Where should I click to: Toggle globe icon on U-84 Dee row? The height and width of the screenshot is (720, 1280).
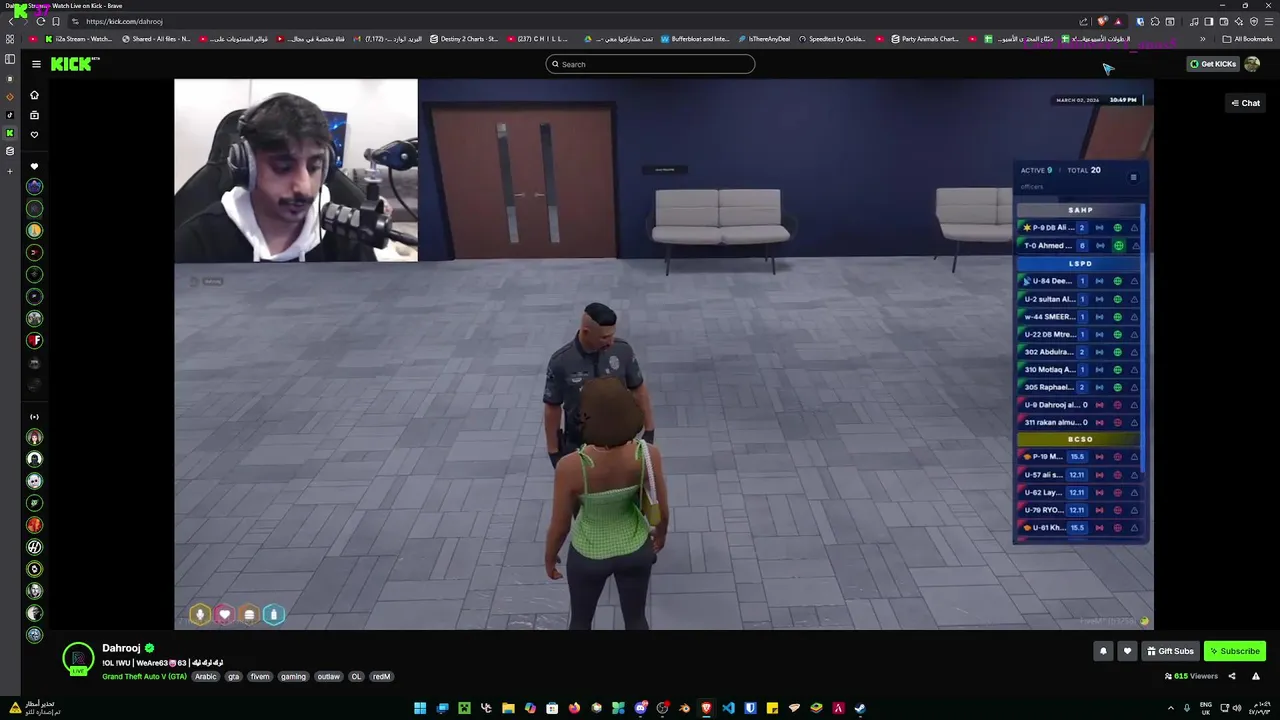coord(1118,281)
